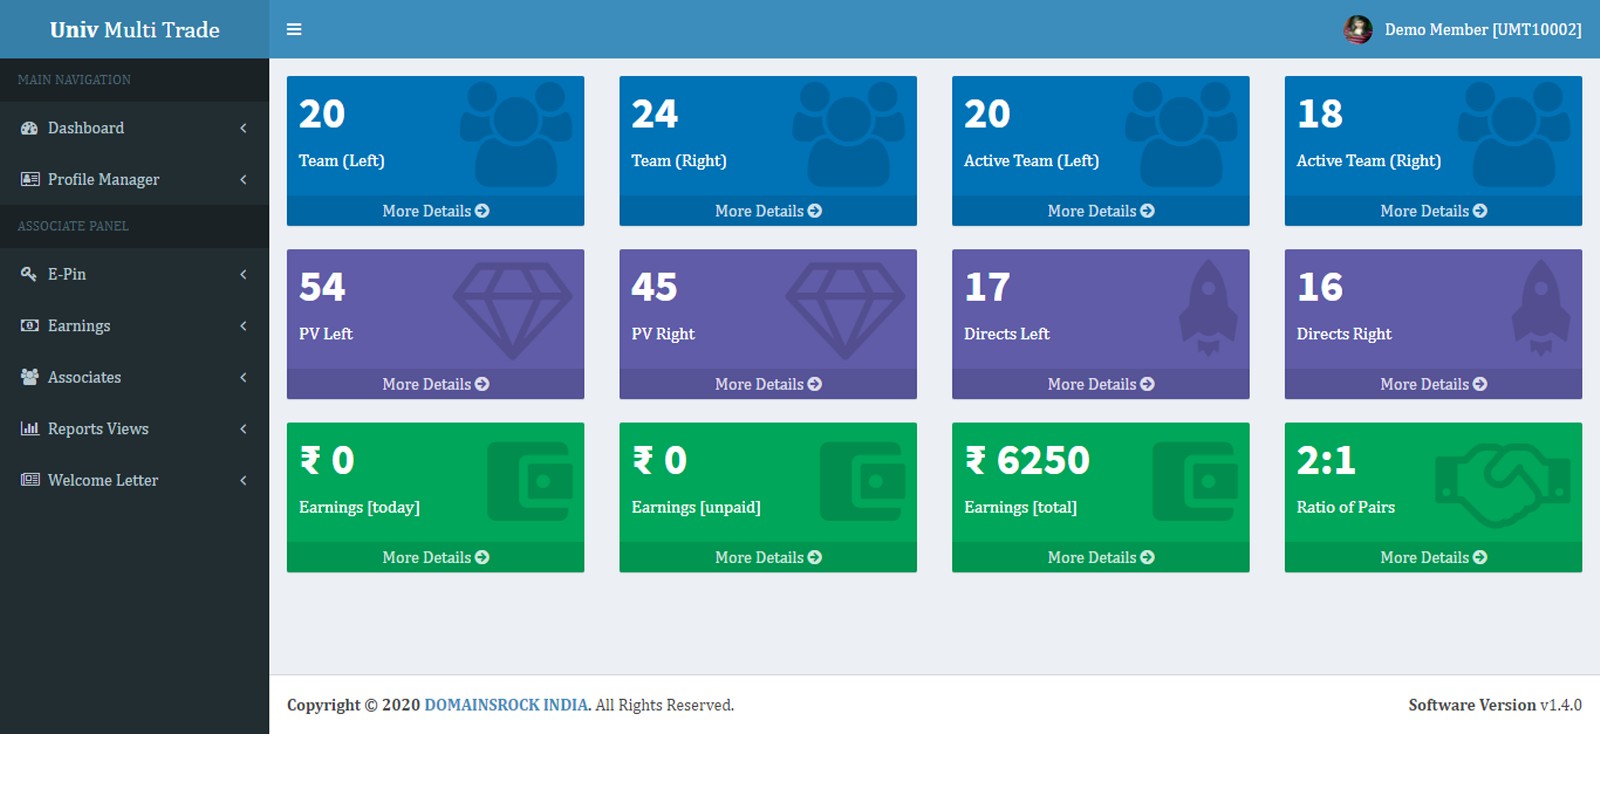The height and width of the screenshot is (800, 1600).
Task: Expand the E-Pin submenu chevron
Action: tap(243, 274)
